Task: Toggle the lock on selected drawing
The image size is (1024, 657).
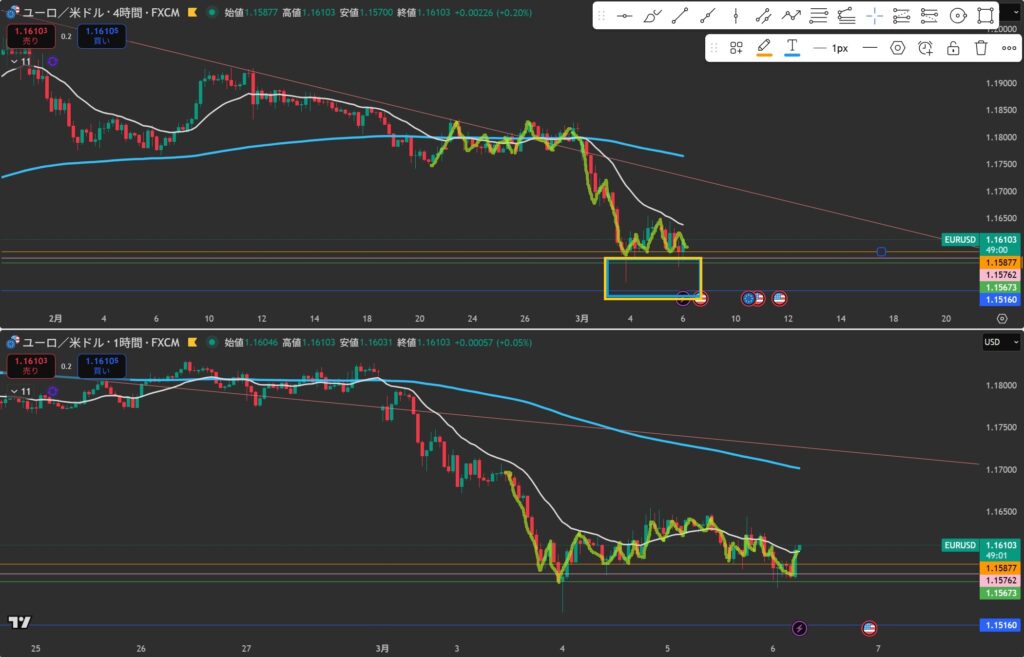Action: pos(953,48)
